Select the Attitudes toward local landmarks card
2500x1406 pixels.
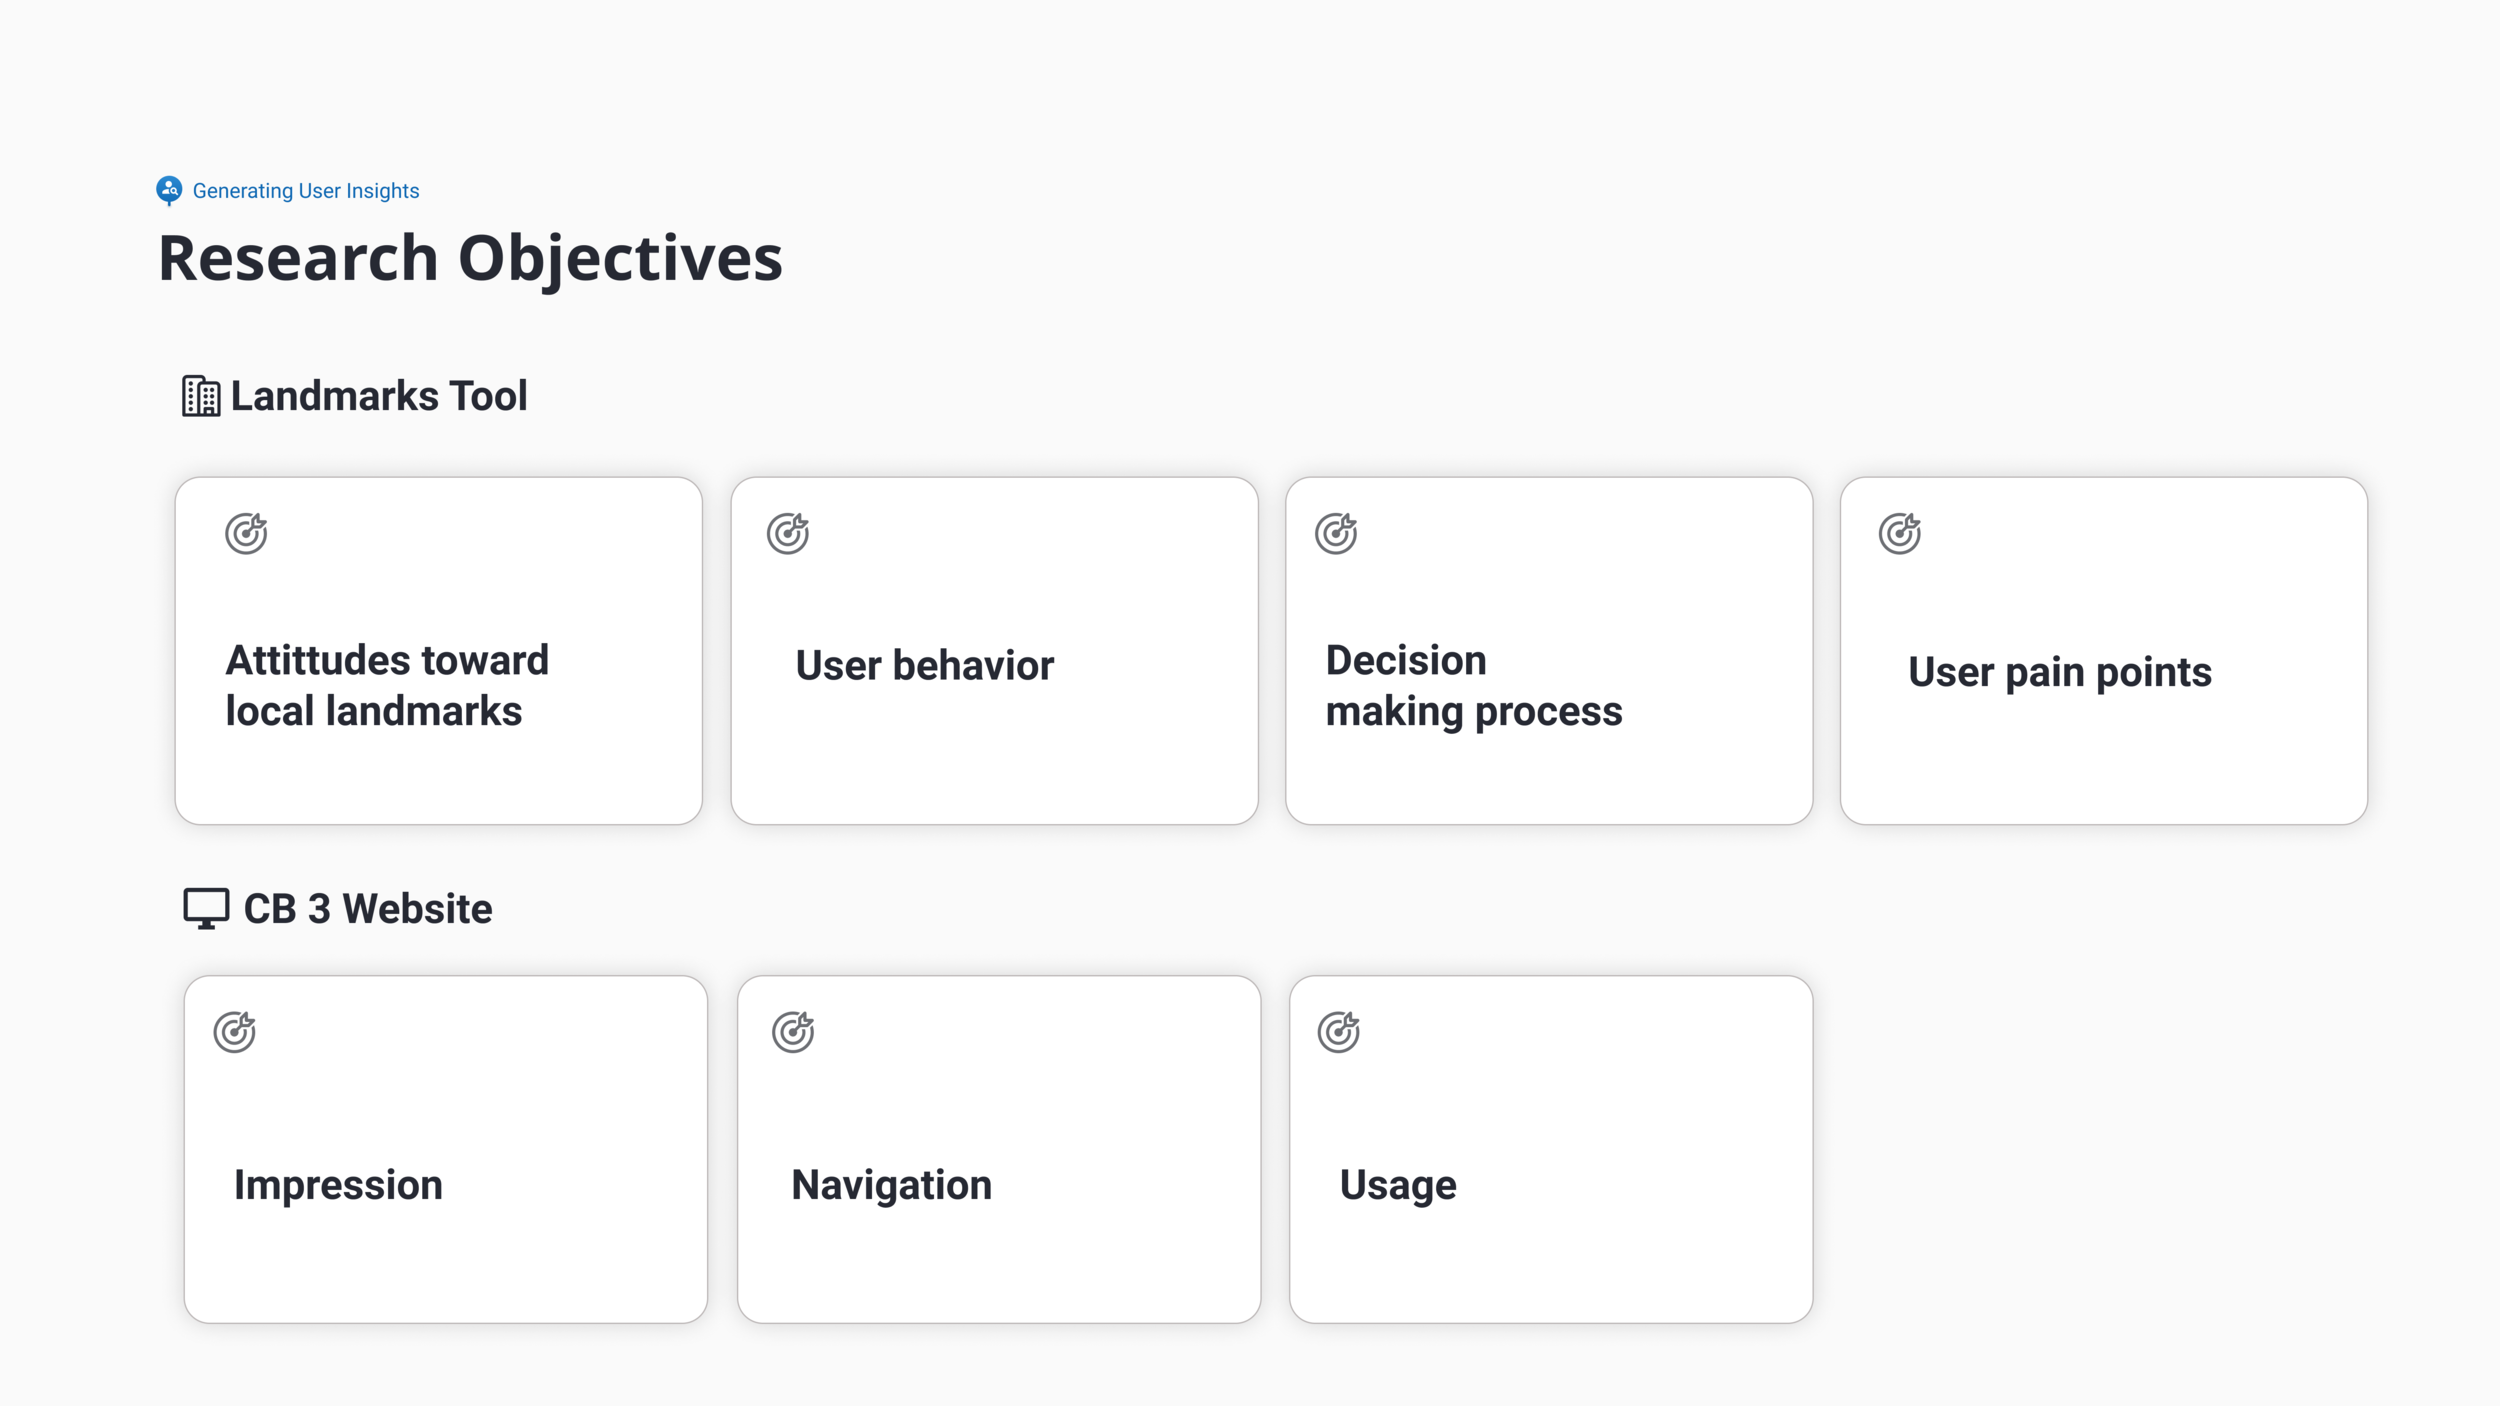pyautogui.click(x=439, y=651)
